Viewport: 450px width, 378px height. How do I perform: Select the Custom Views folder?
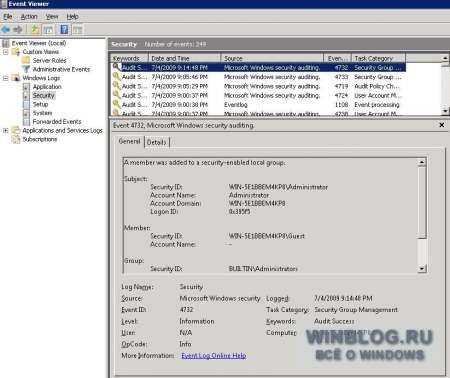pyautogui.click(x=40, y=52)
